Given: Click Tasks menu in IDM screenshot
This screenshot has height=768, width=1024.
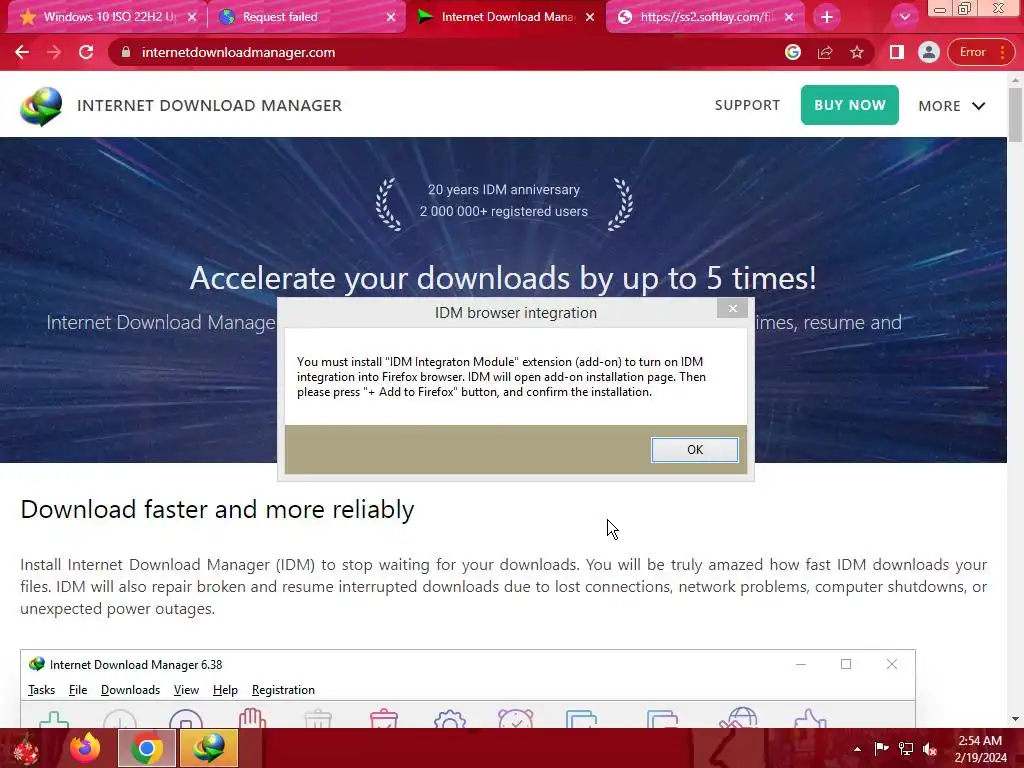Looking at the screenshot, I should point(42,690).
